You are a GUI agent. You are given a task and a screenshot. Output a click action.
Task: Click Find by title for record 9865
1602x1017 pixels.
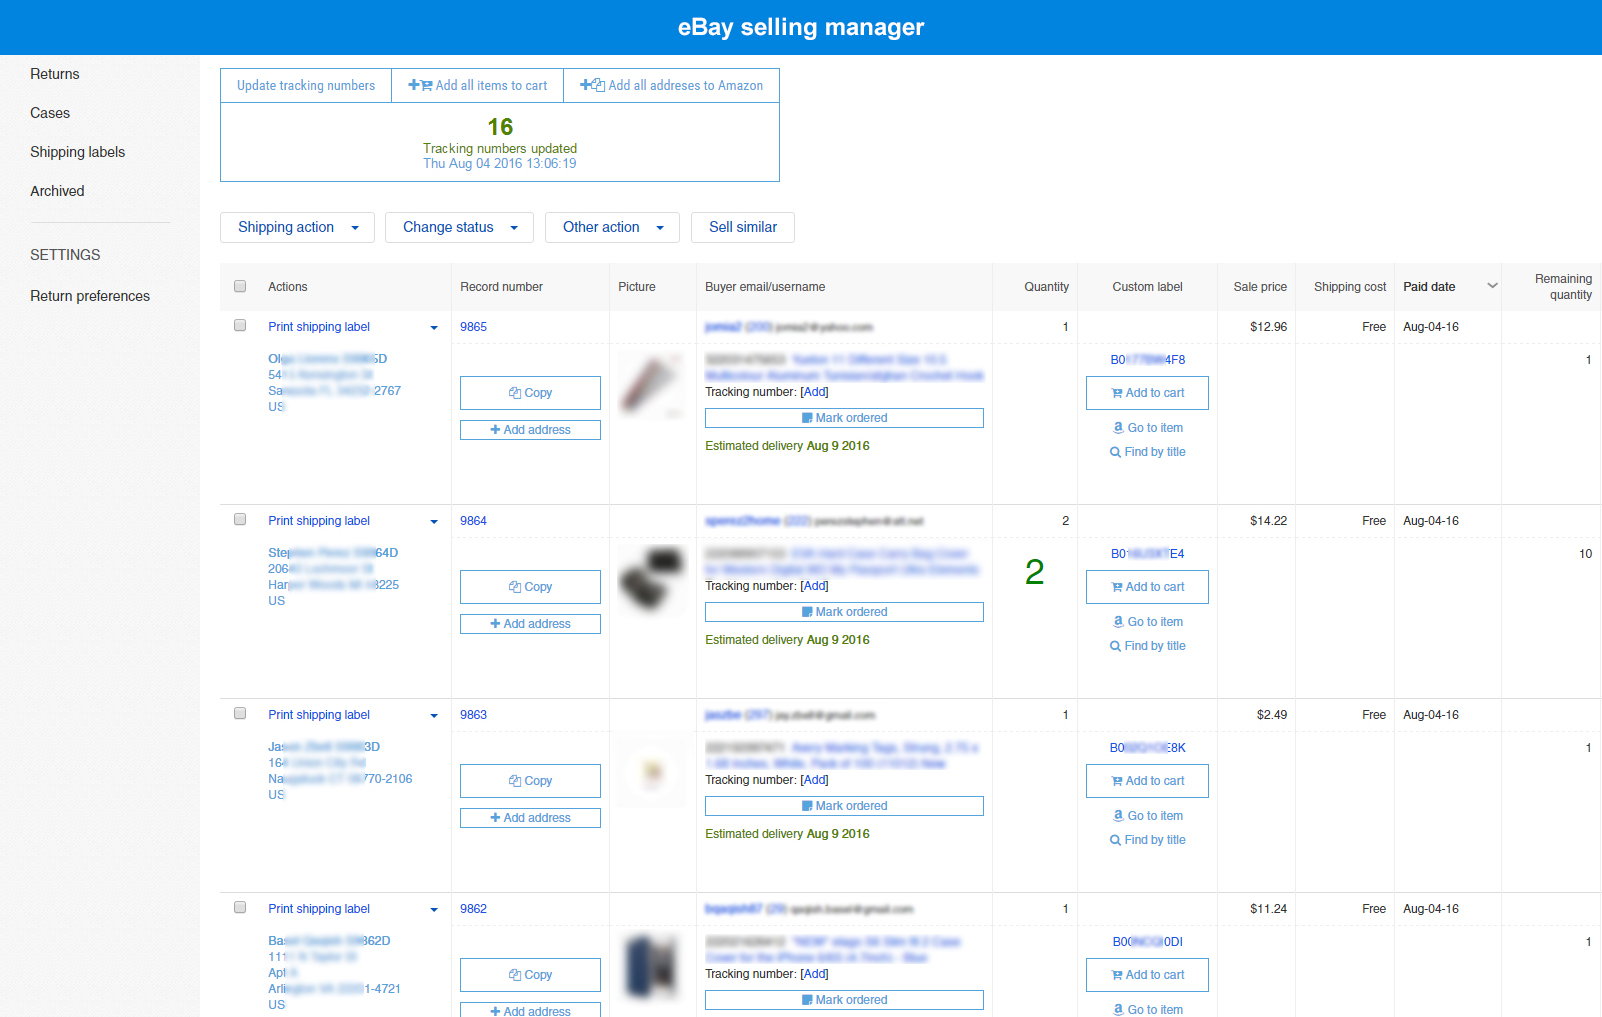click(x=1148, y=452)
